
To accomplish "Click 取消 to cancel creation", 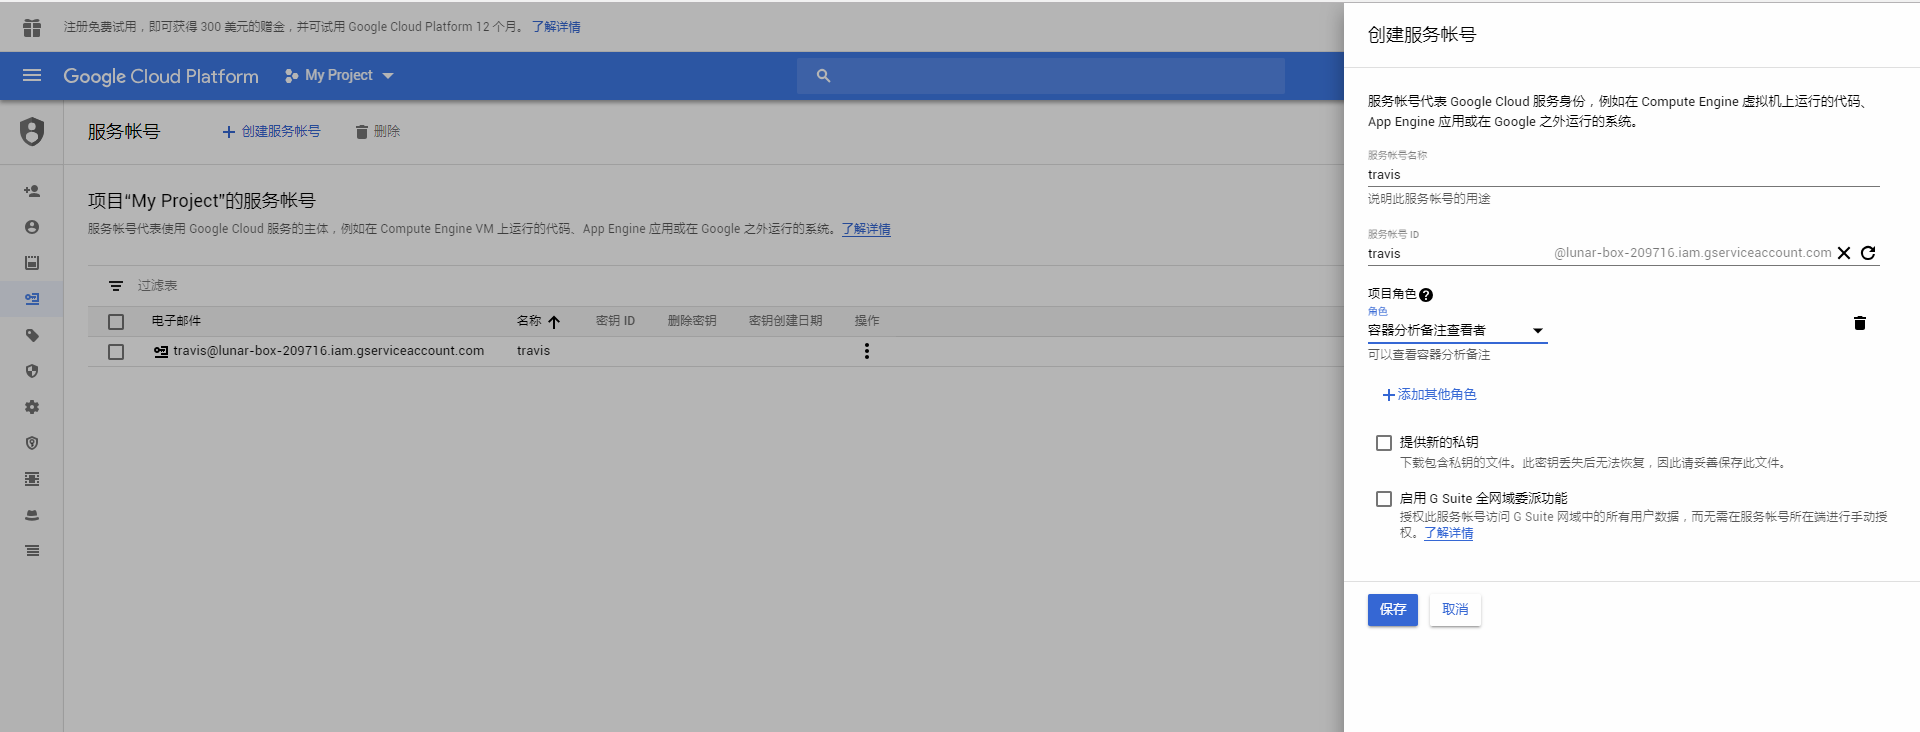I will tap(1455, 610).
